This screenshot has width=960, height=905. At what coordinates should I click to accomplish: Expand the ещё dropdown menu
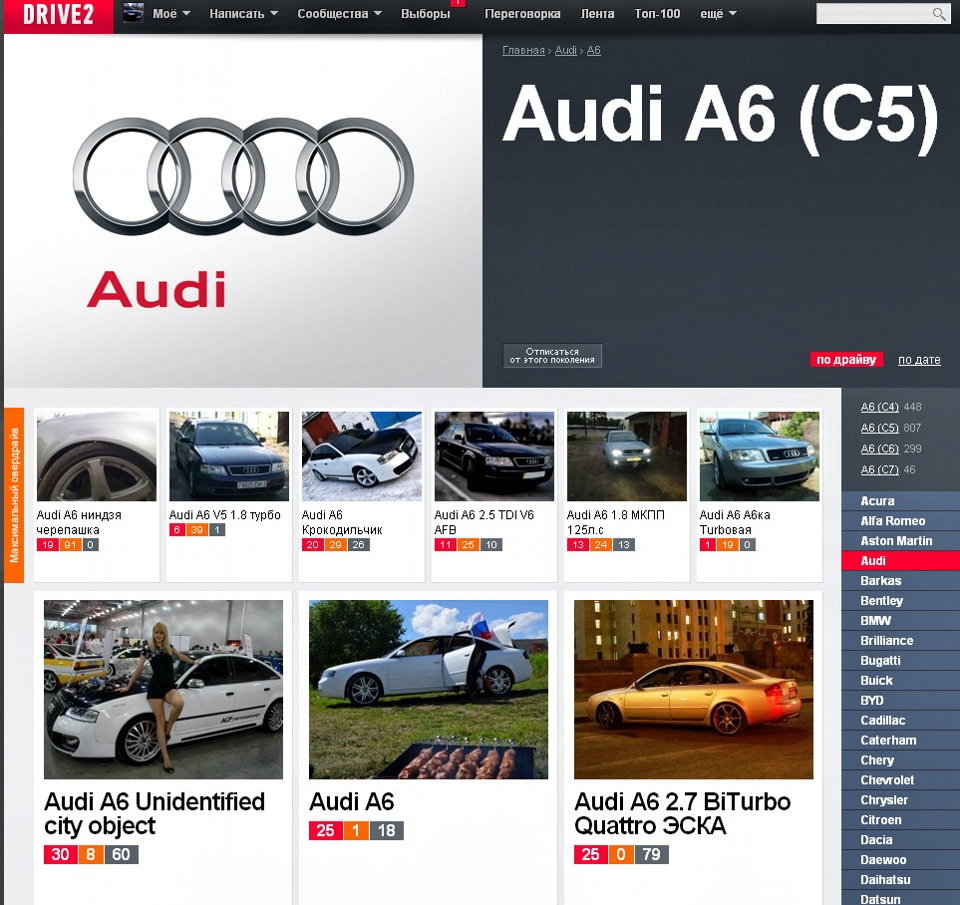tap(718, 13)
